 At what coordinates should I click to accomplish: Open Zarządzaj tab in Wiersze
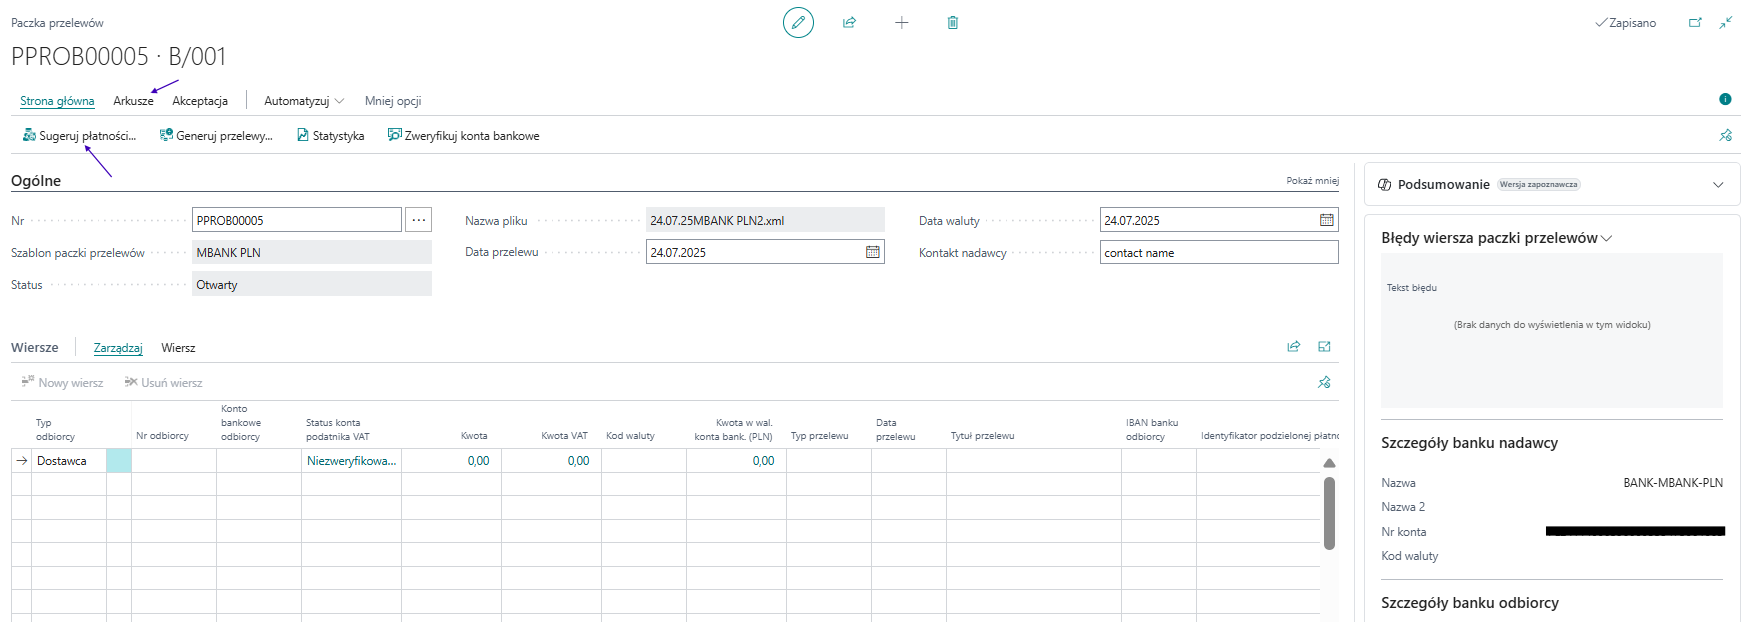118,348
